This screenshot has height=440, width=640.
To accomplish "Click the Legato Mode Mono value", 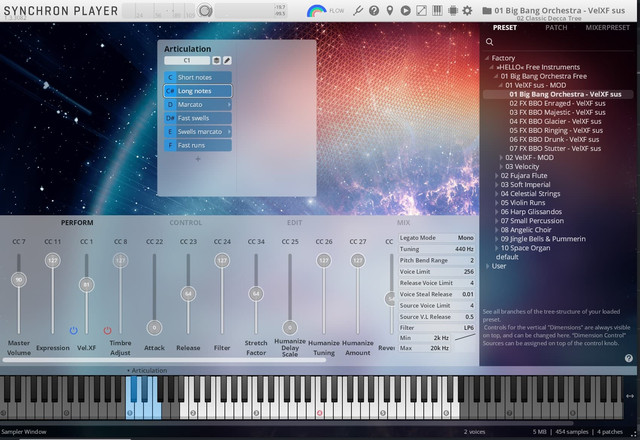I will [465, 238].
